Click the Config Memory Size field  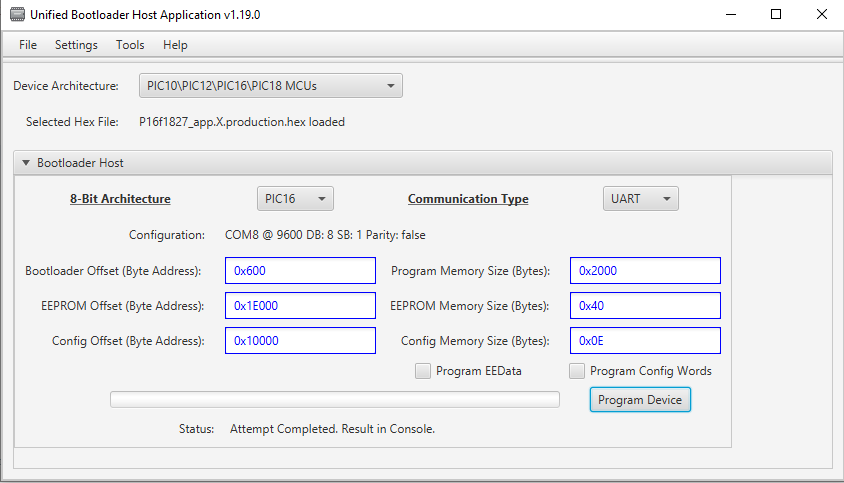pyautogui.click(x=645, y=341)
